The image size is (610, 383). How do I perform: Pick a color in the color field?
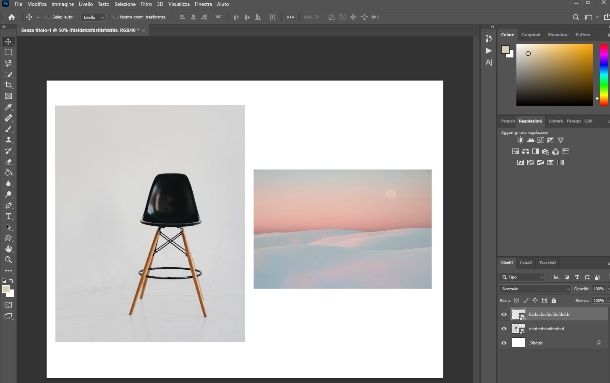point(554,74)
